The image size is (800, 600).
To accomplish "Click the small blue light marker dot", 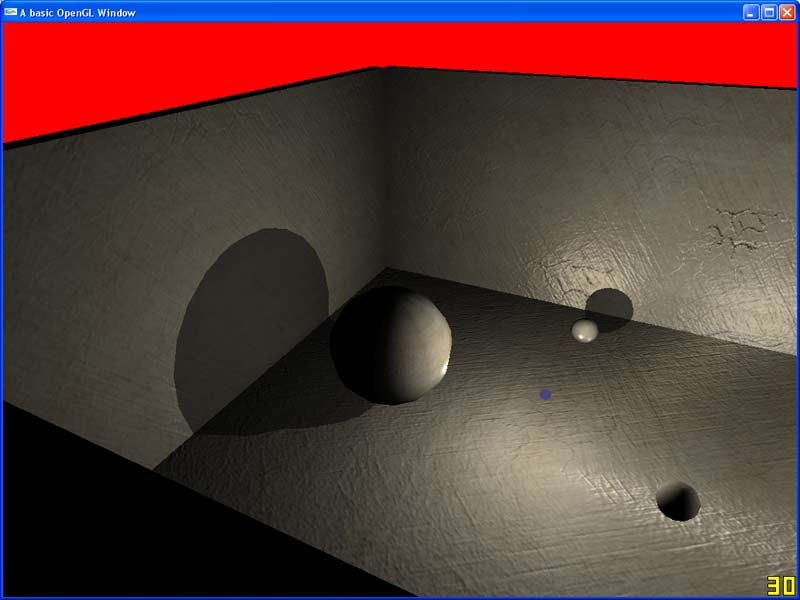I will (x=545, y=394).
